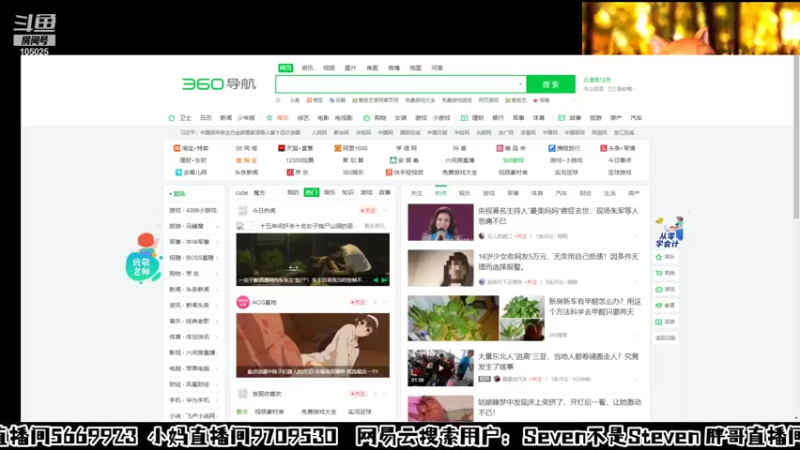Image resolution: width=800 pixels, height=450 pixels.
Task: Expand the 体育·体坛快讯 sidebar row arrow
Action: [217, 337]
